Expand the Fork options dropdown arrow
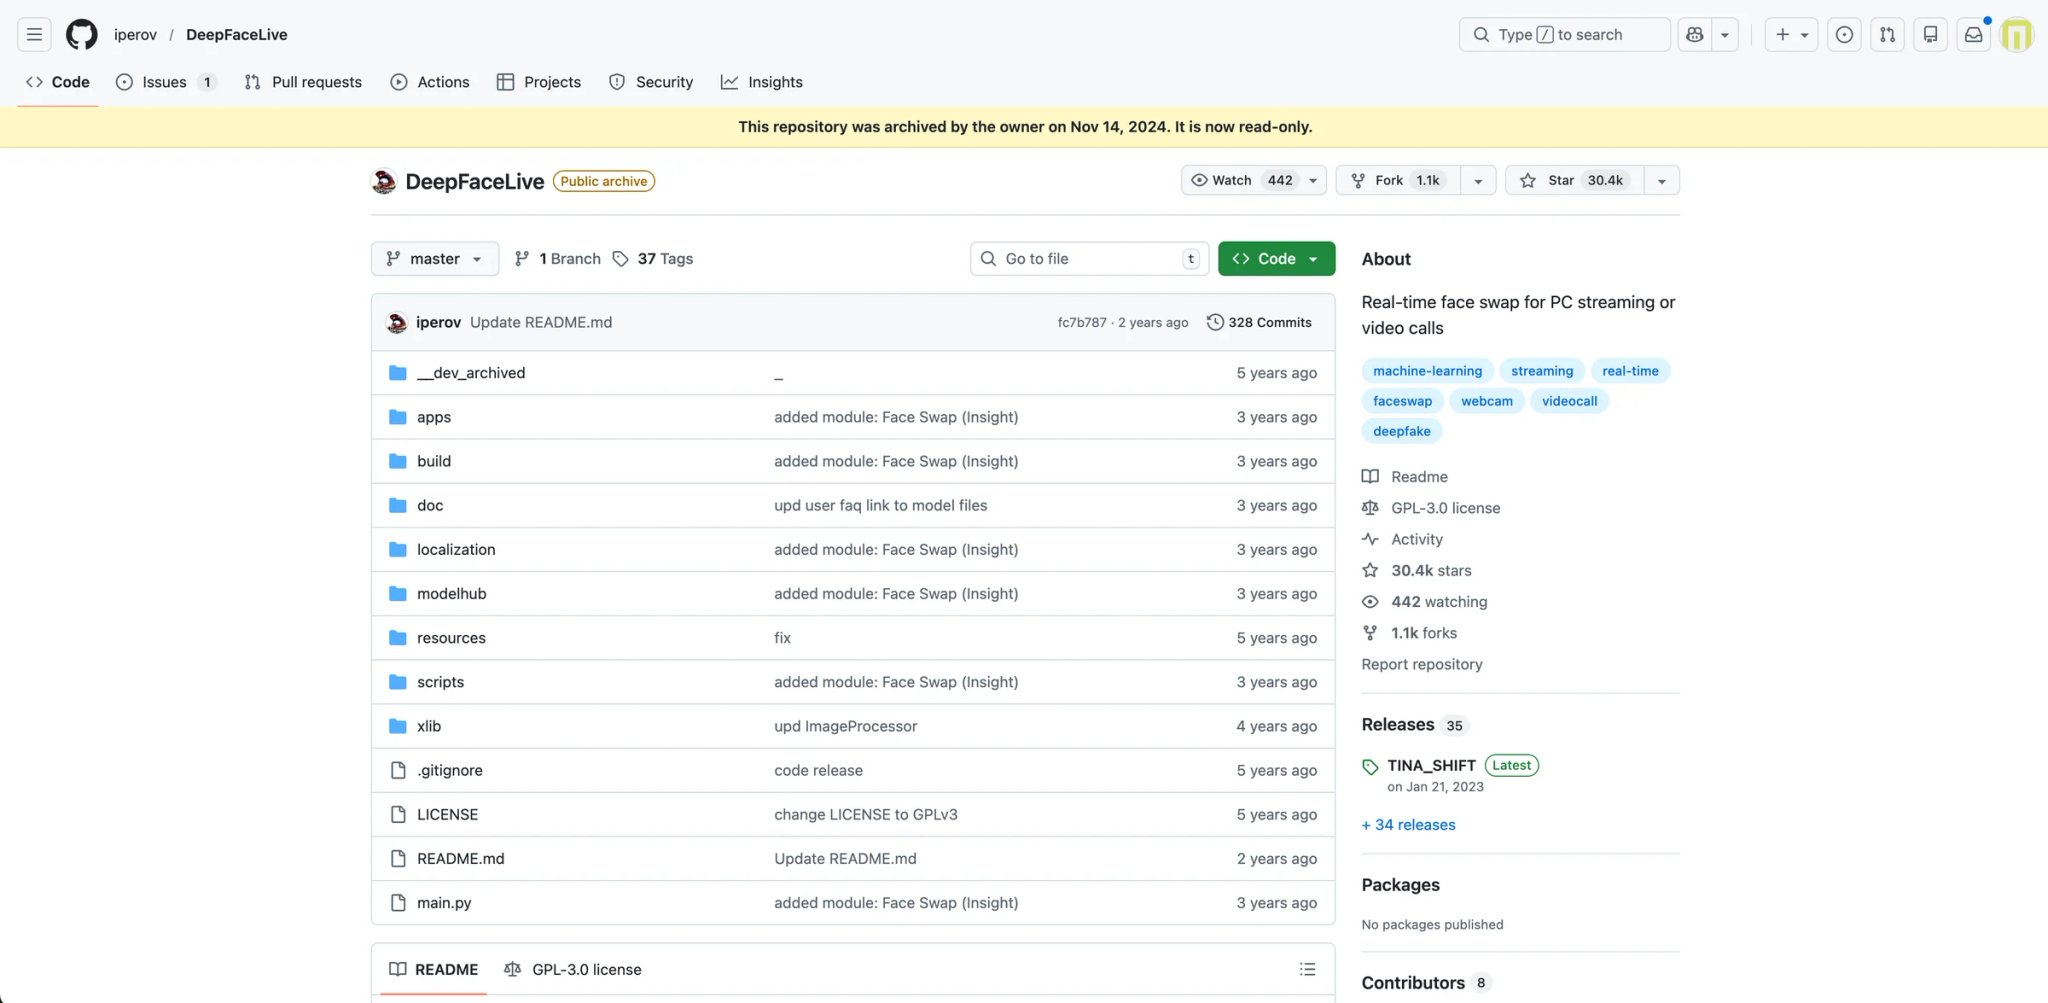The image size is (2048, 1003). click(1478, 180)
